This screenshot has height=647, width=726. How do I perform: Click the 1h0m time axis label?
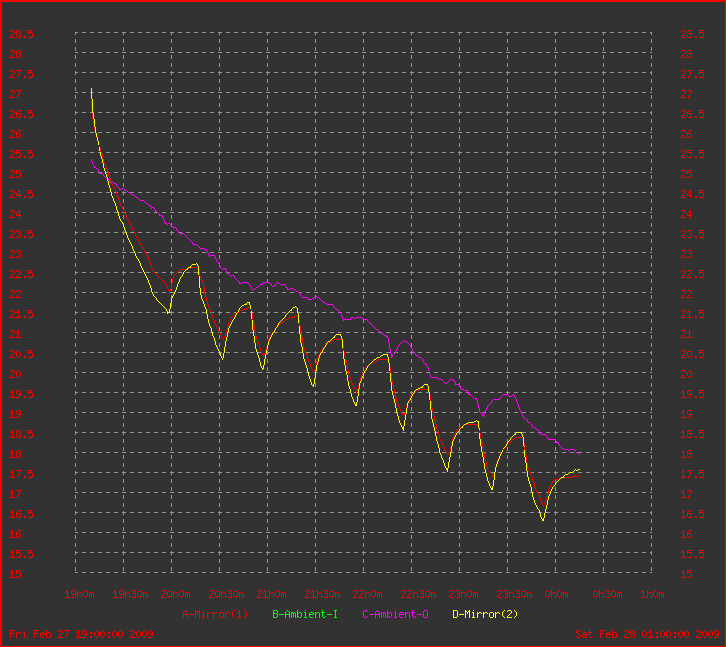[652, 594]
